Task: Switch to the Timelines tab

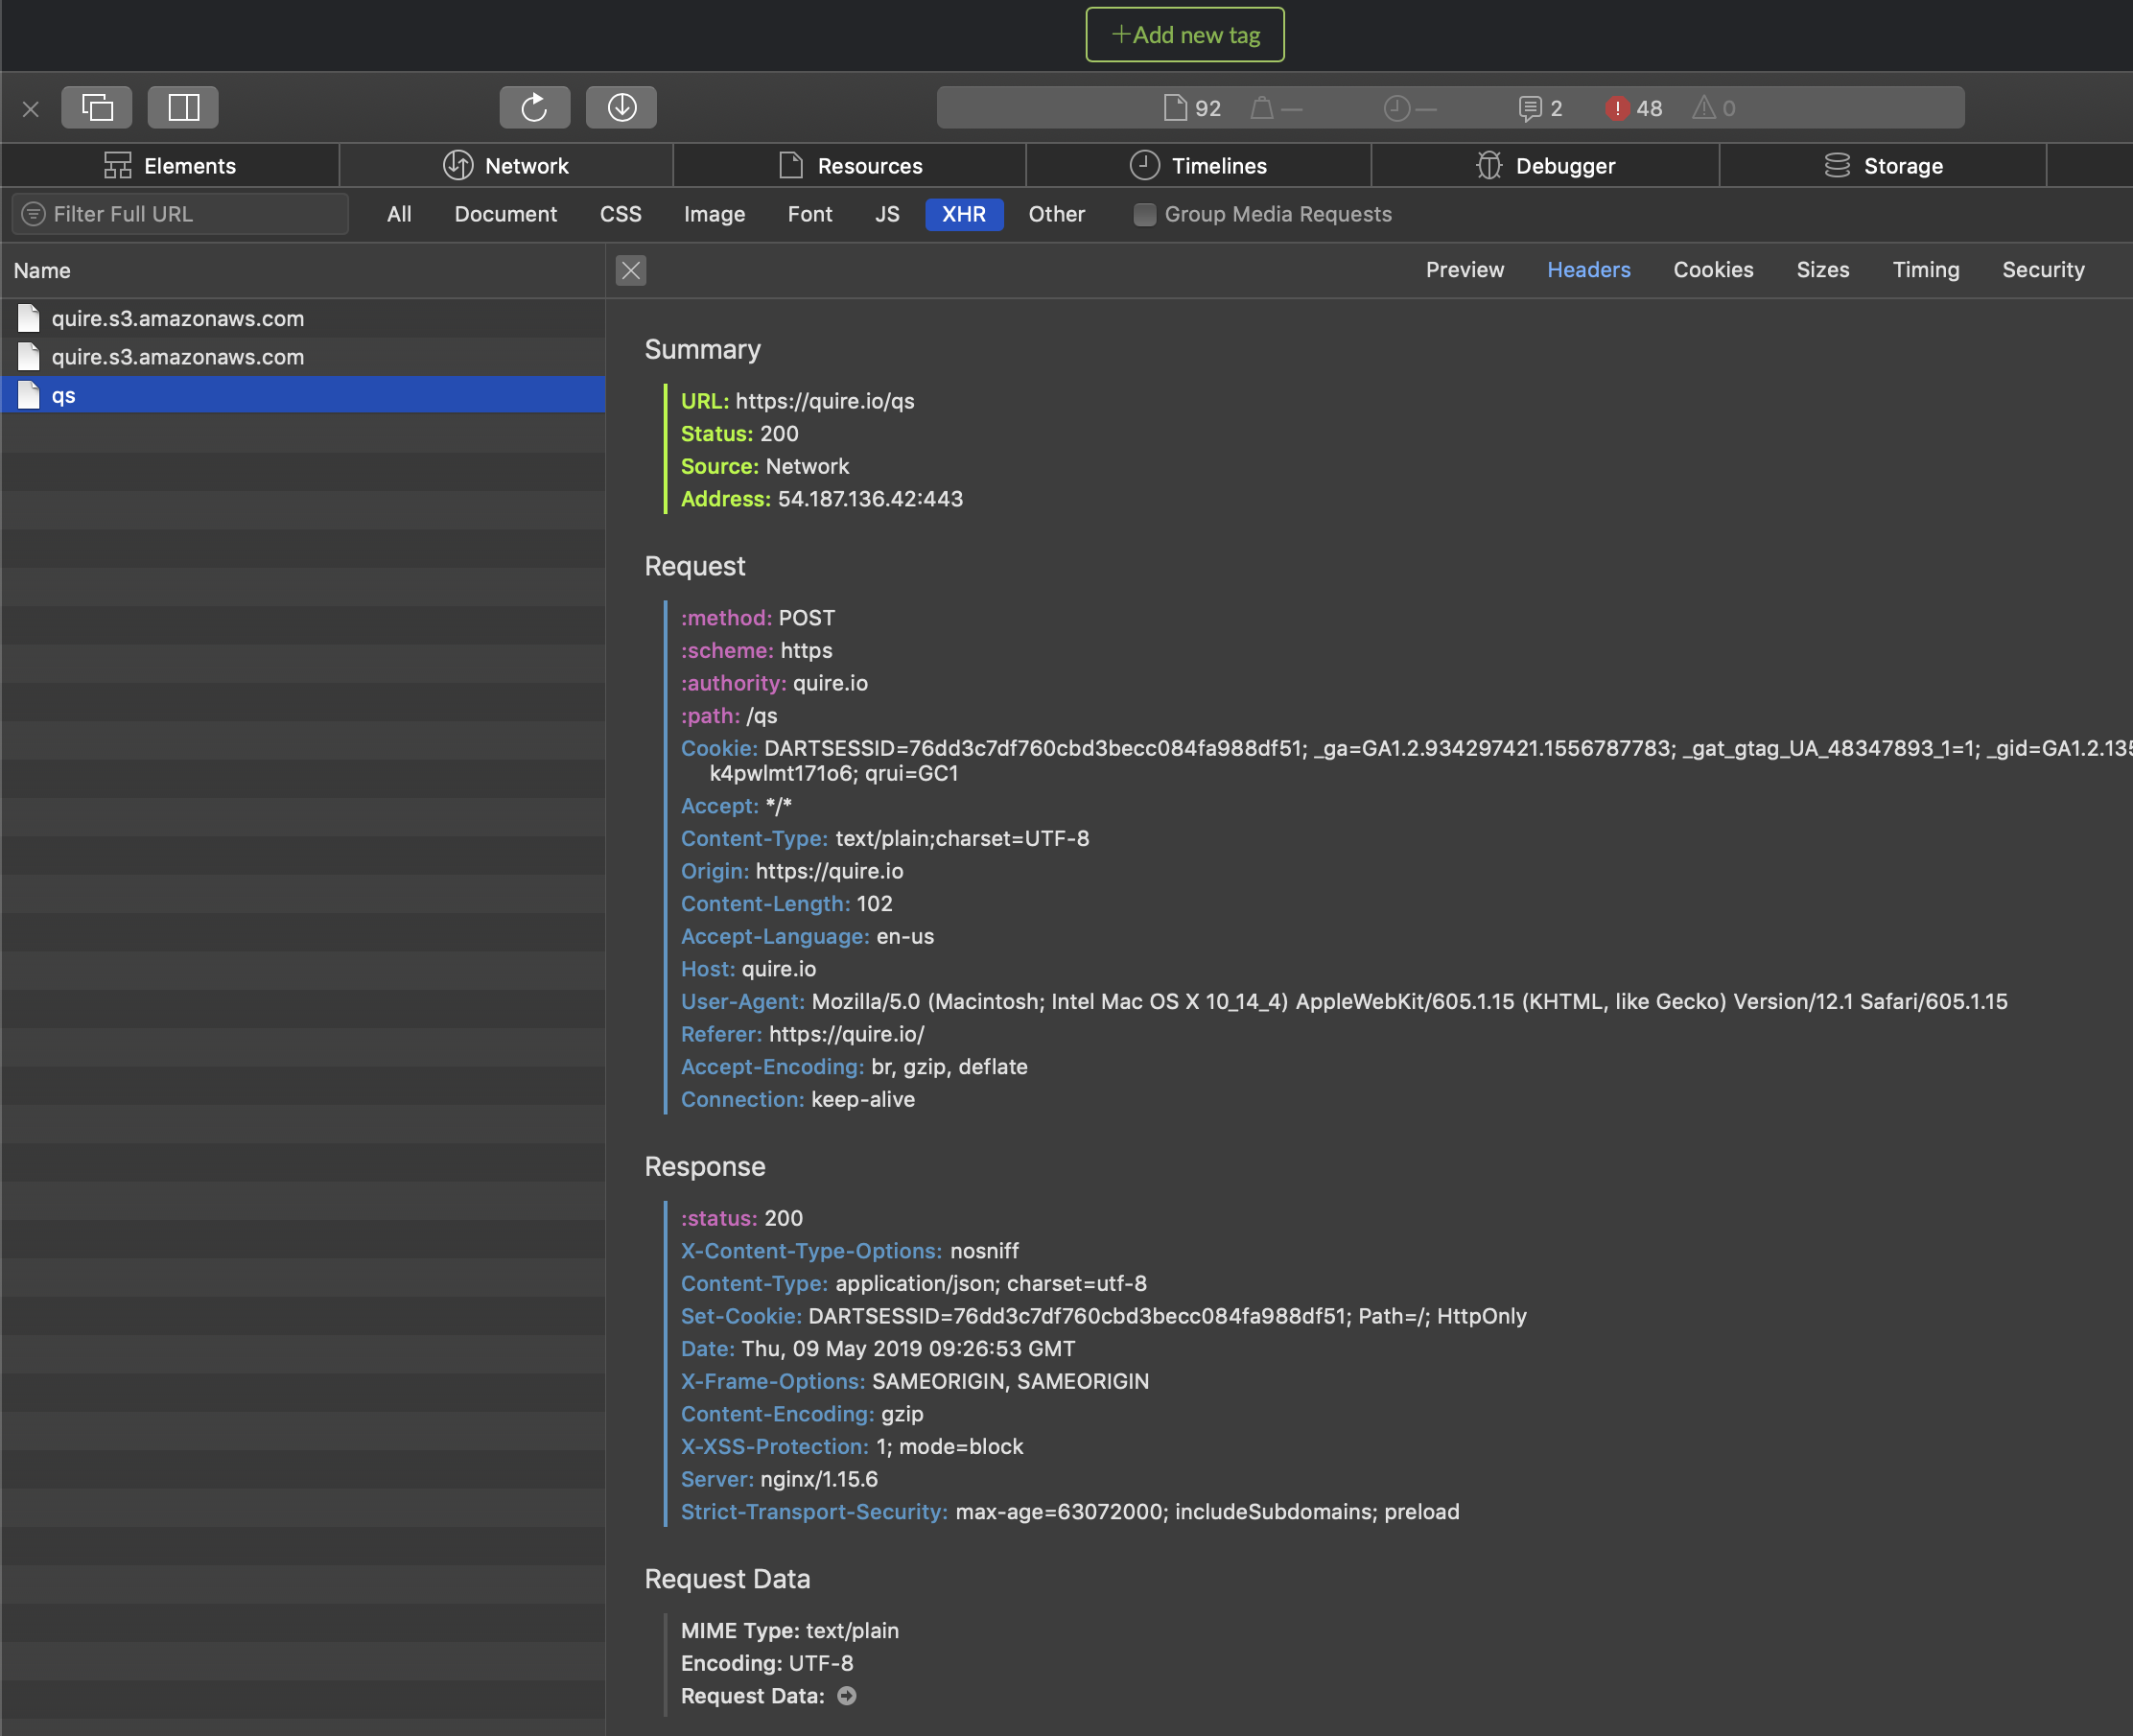Action: pos(1199,166)
